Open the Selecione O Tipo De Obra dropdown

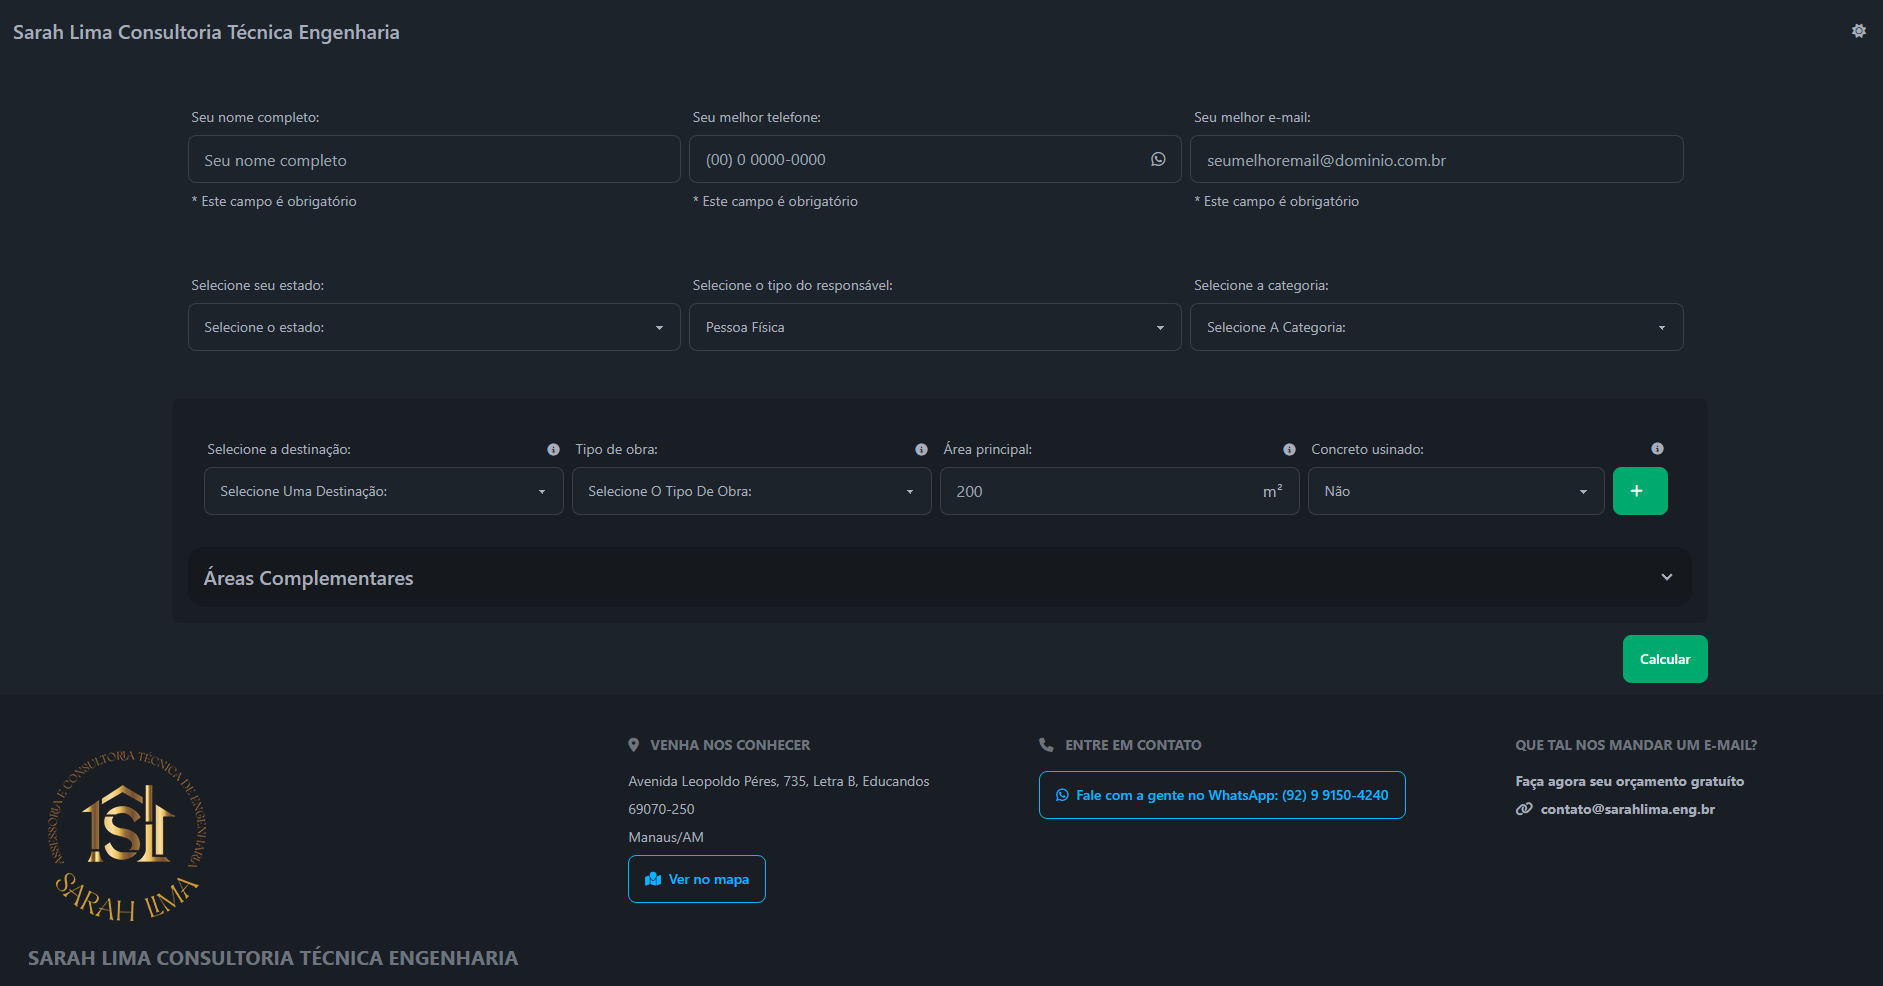[751, 491]
